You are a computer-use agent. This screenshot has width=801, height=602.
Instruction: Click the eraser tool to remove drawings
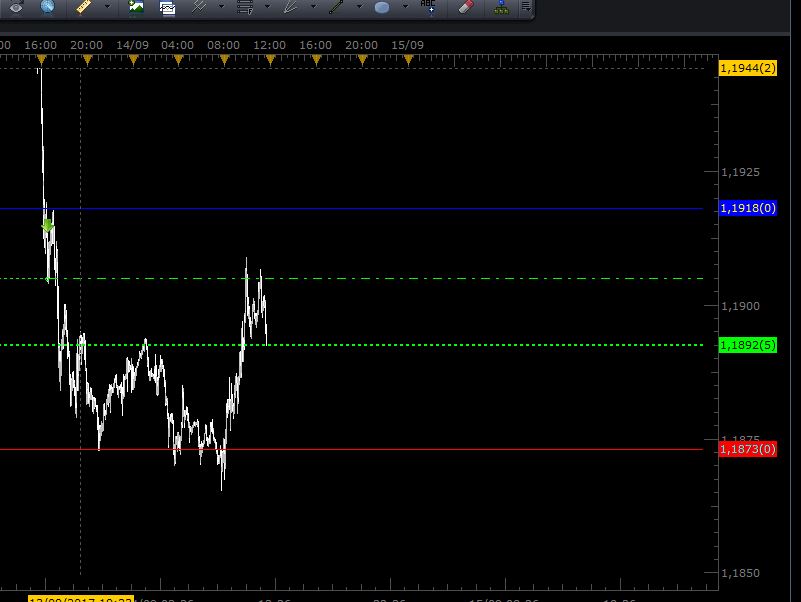466,7
